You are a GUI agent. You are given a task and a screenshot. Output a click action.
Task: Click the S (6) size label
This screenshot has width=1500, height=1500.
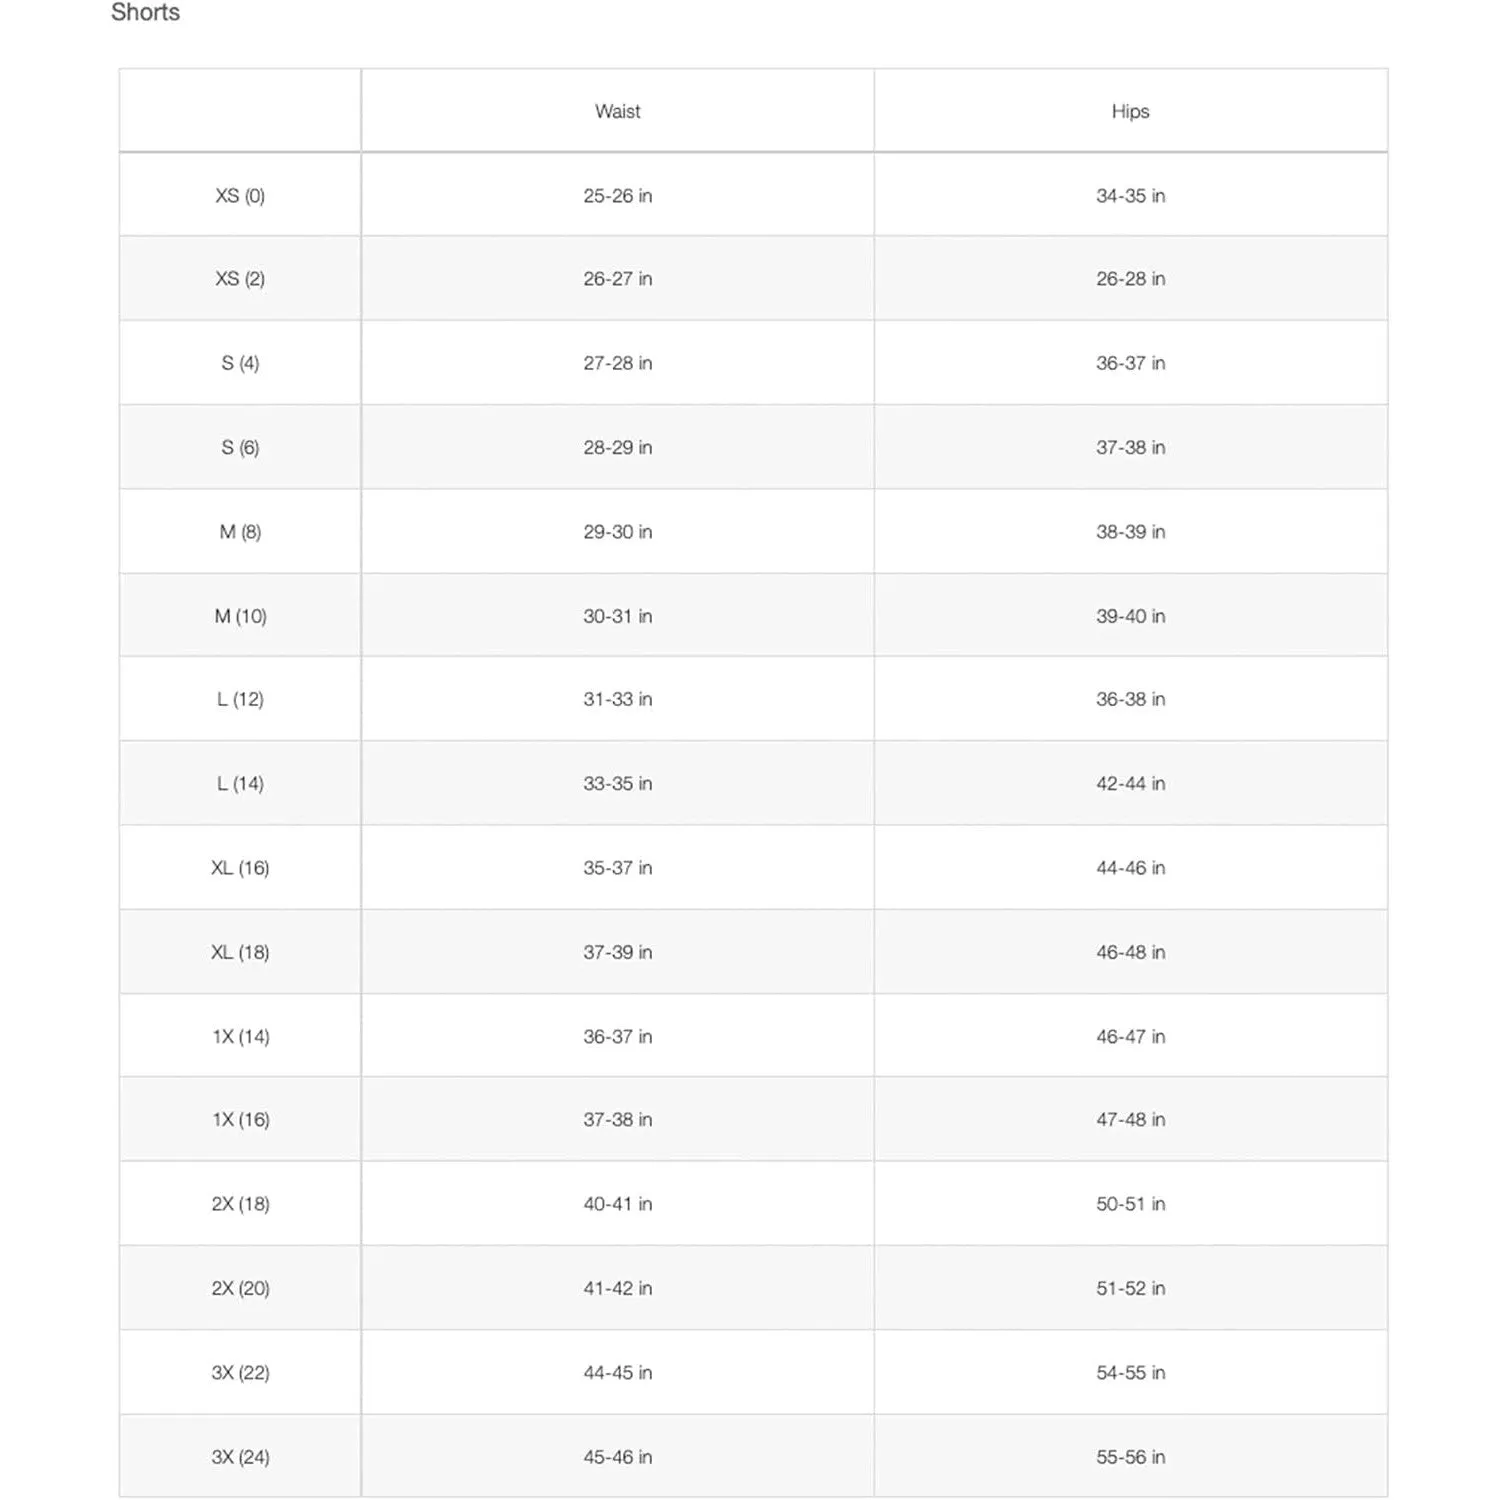pyautogui.click(x=240, y=447)
